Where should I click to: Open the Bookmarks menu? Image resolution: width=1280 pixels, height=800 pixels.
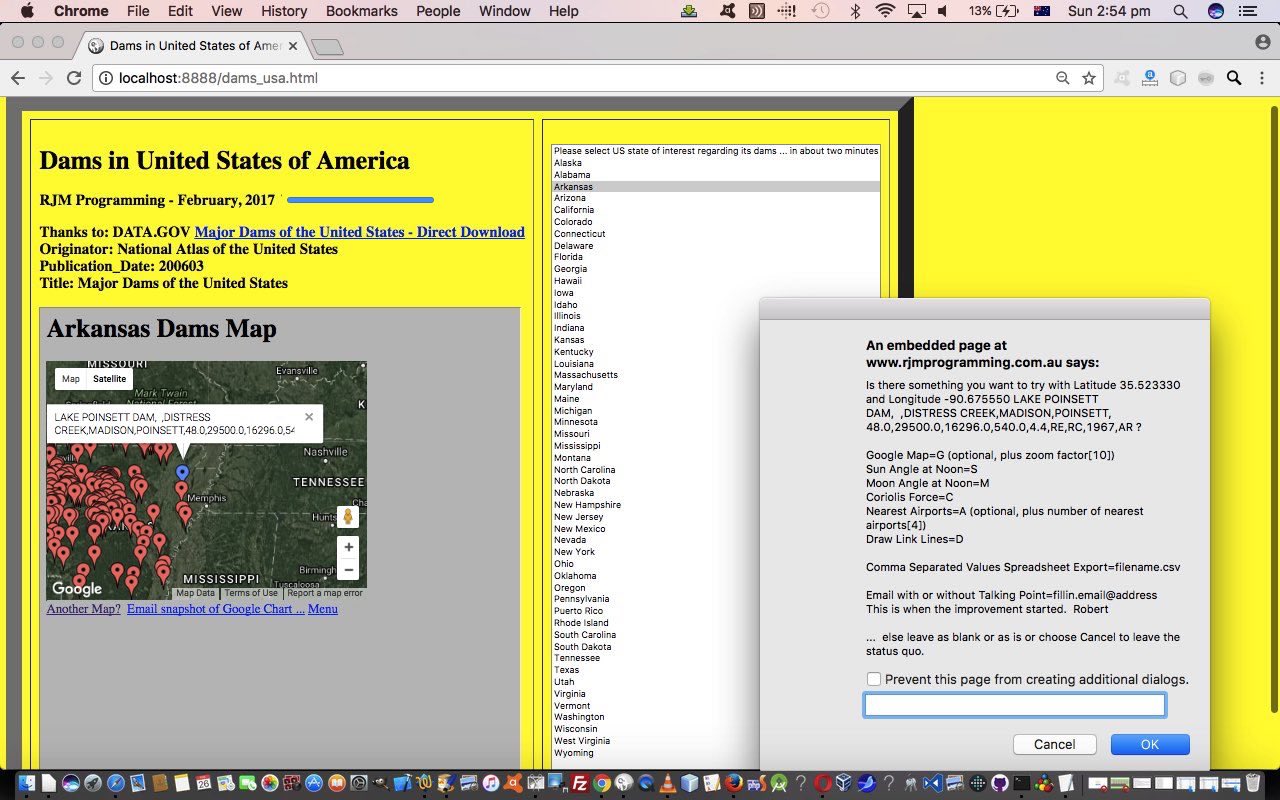pos(362,11)
